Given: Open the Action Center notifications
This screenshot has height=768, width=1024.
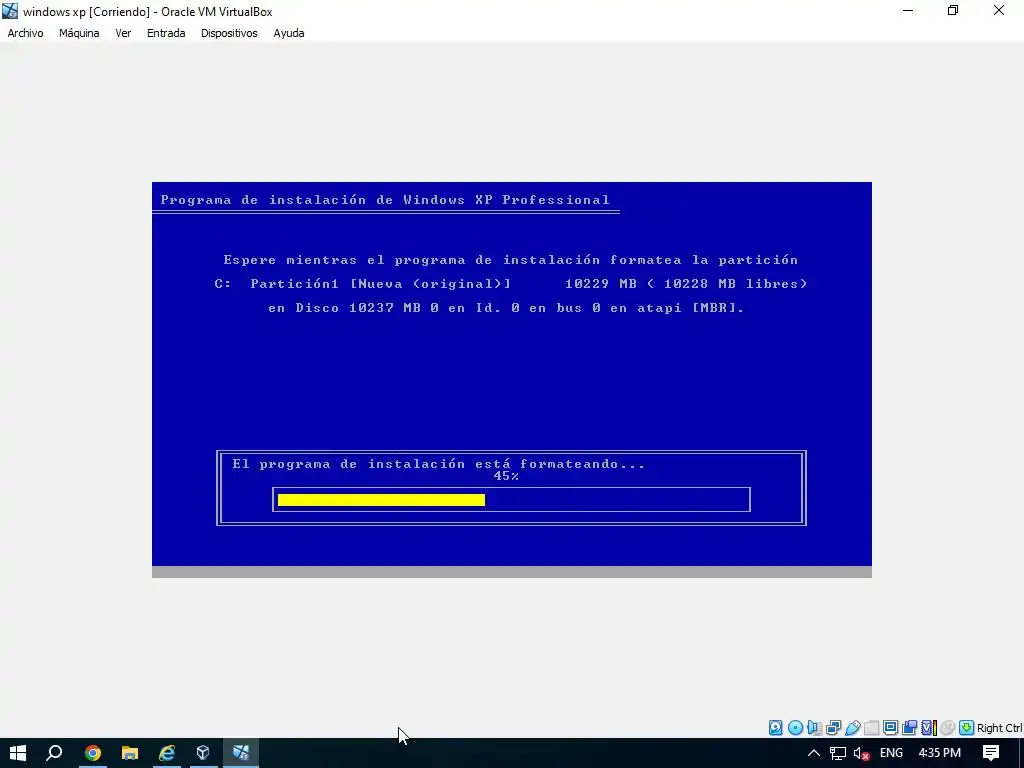Looking at the screenshot, I should click(991, 753).
